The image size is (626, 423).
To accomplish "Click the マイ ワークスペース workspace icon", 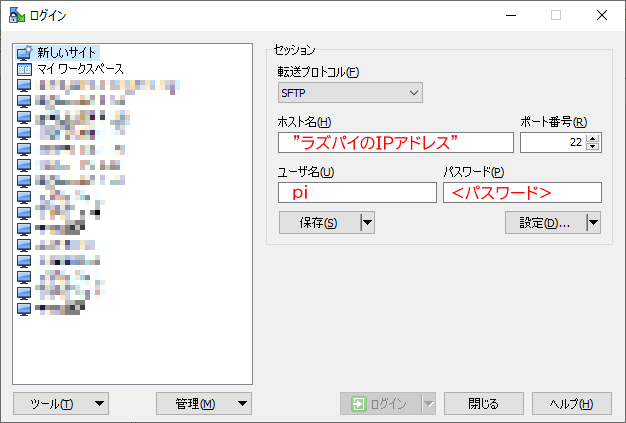I will 25,69.
